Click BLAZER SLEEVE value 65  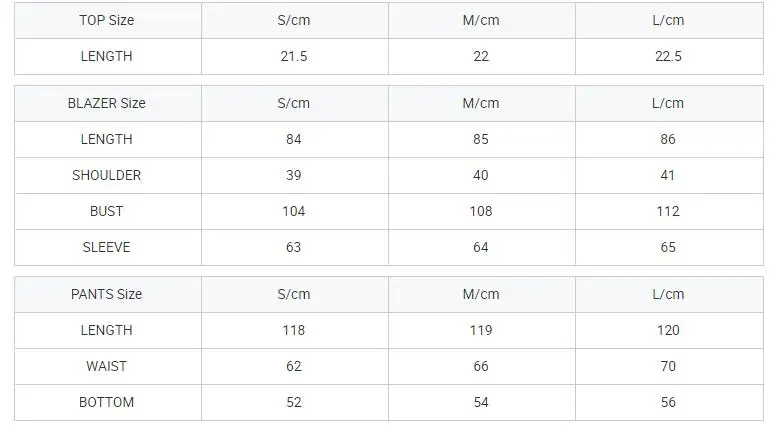668,247
